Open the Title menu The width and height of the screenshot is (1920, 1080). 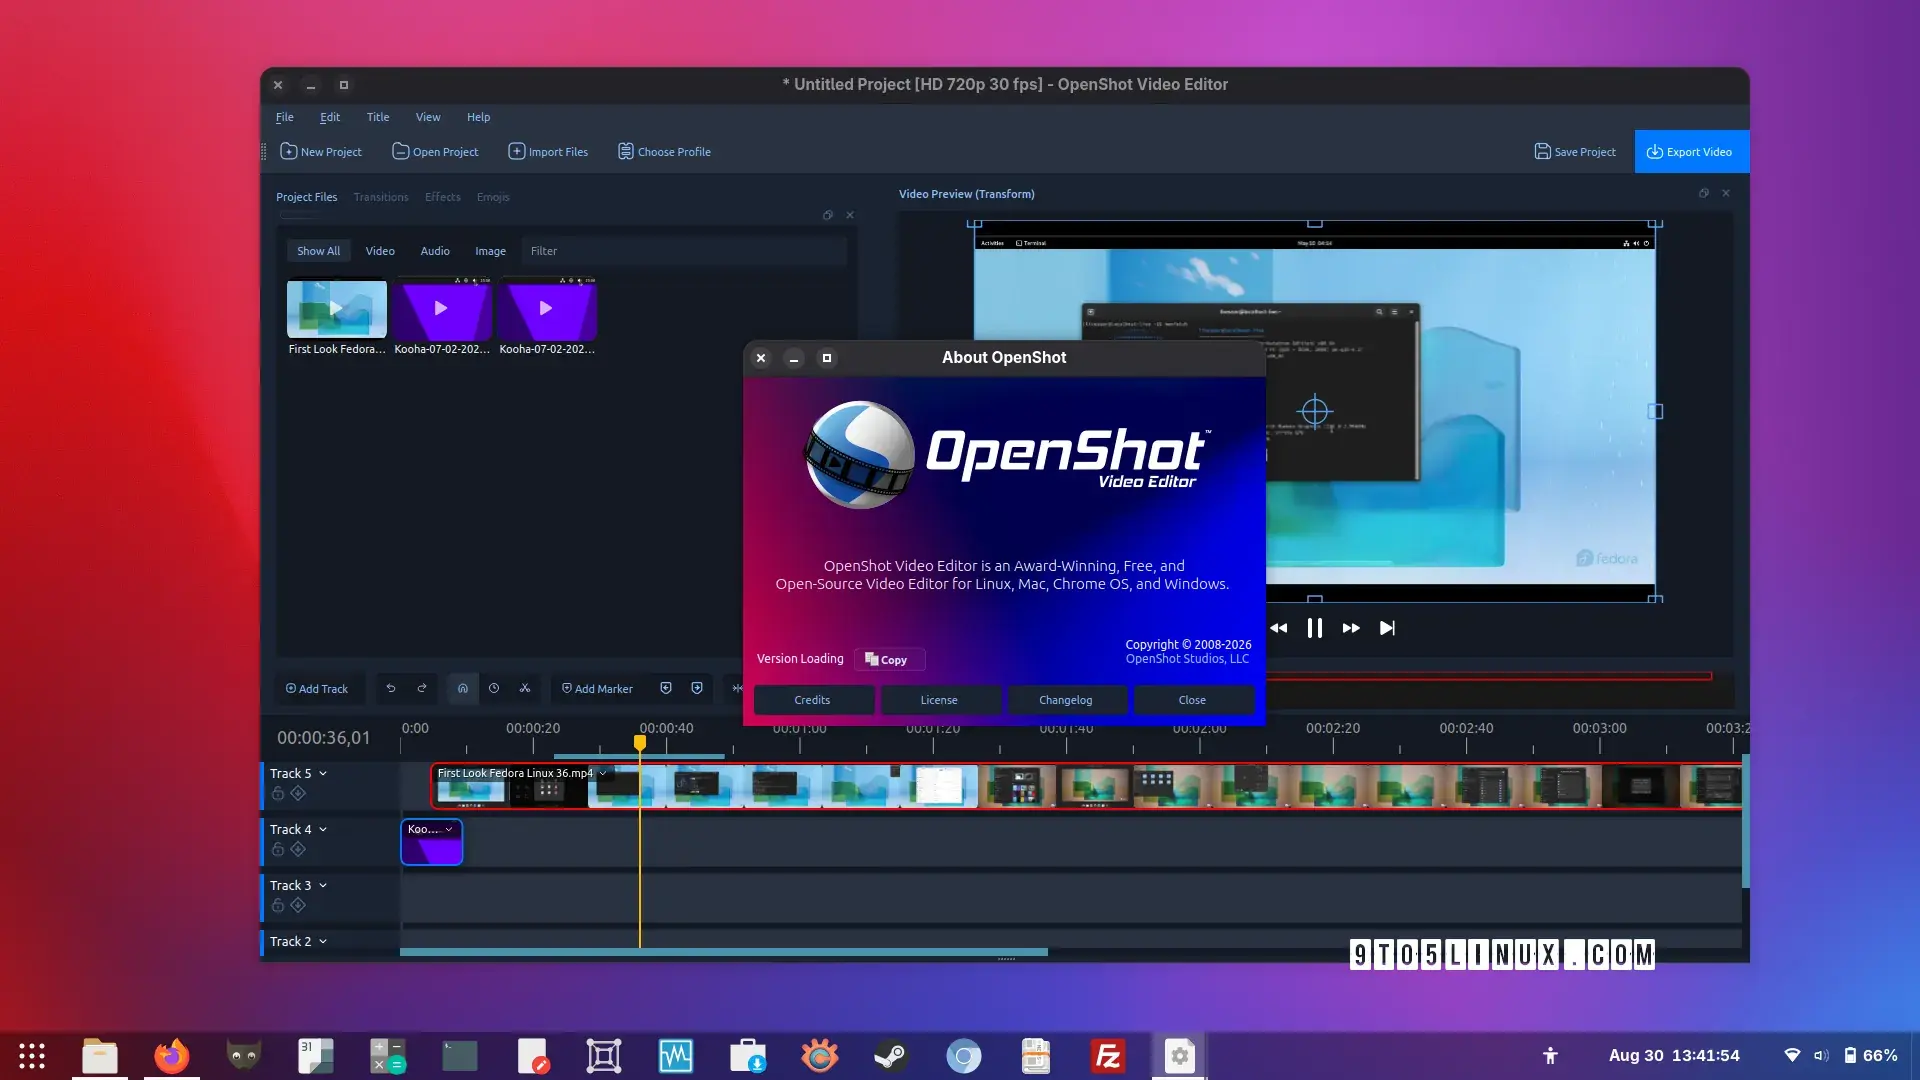378,117
